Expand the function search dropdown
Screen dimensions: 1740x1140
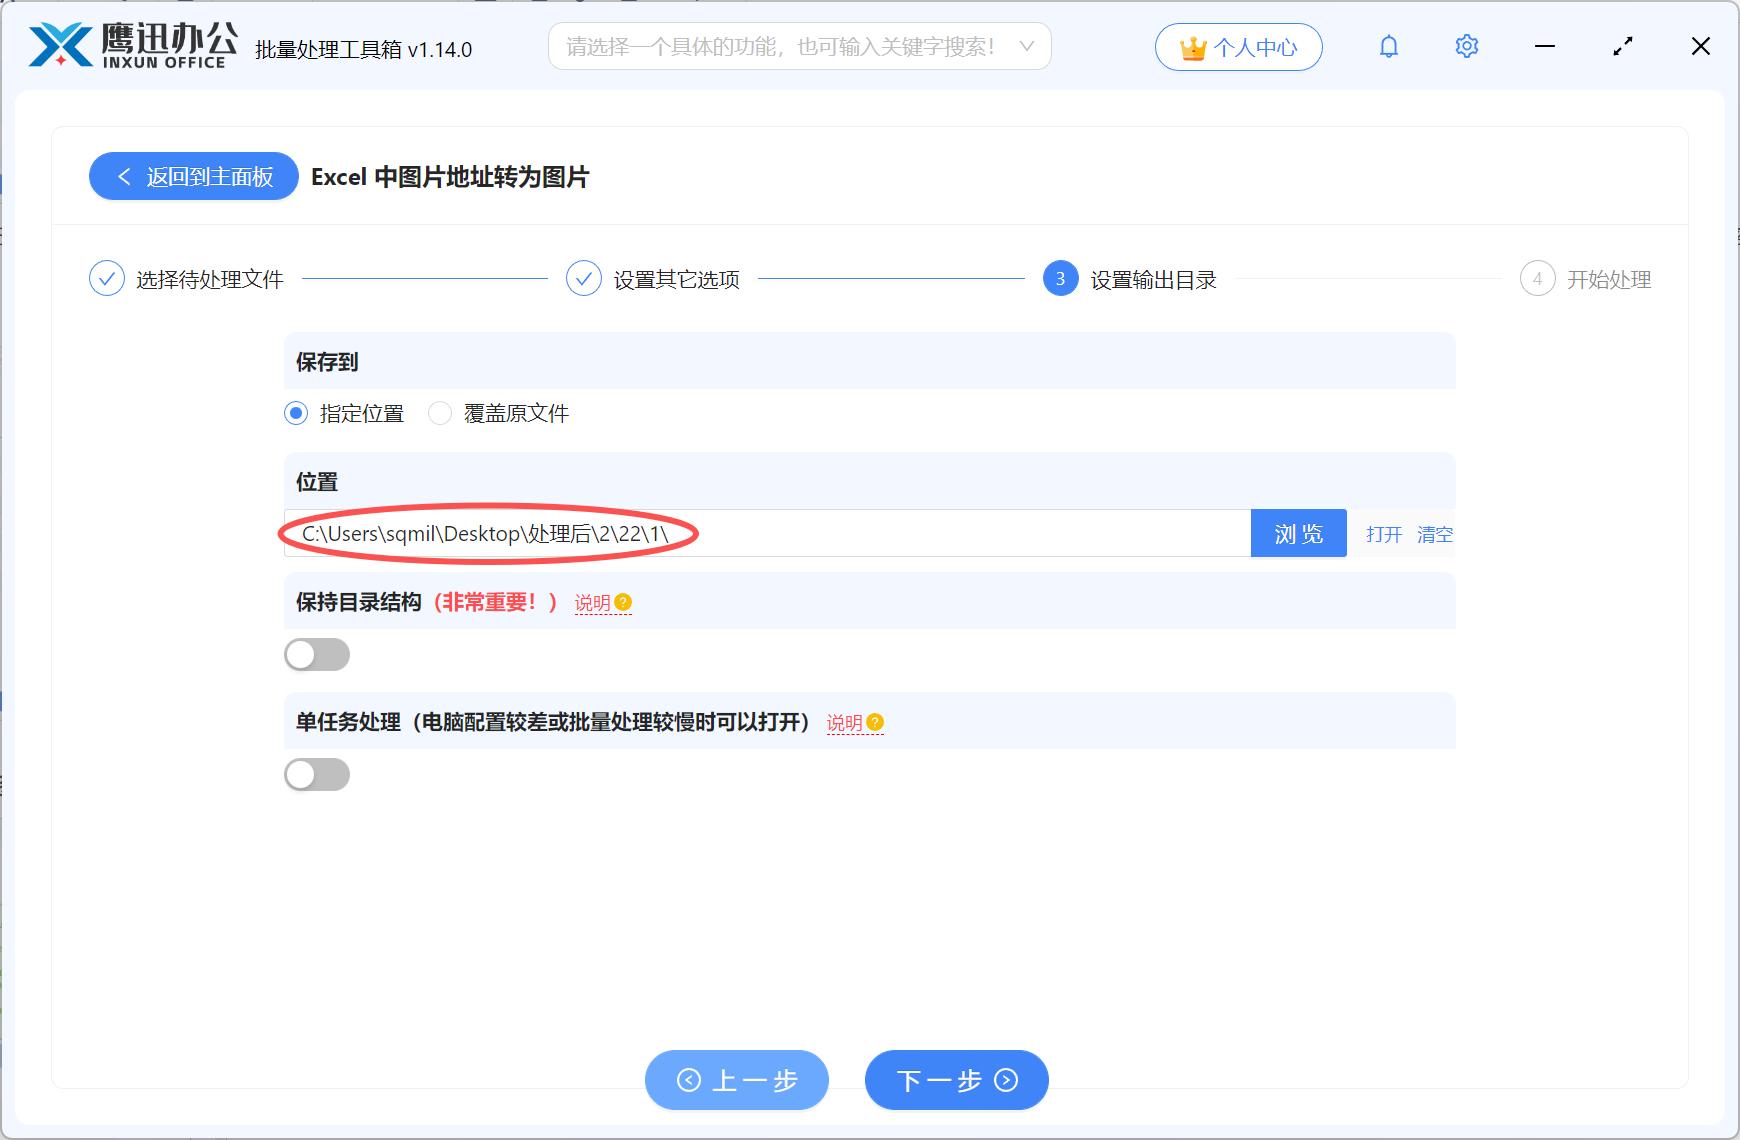click(1026, 46)
